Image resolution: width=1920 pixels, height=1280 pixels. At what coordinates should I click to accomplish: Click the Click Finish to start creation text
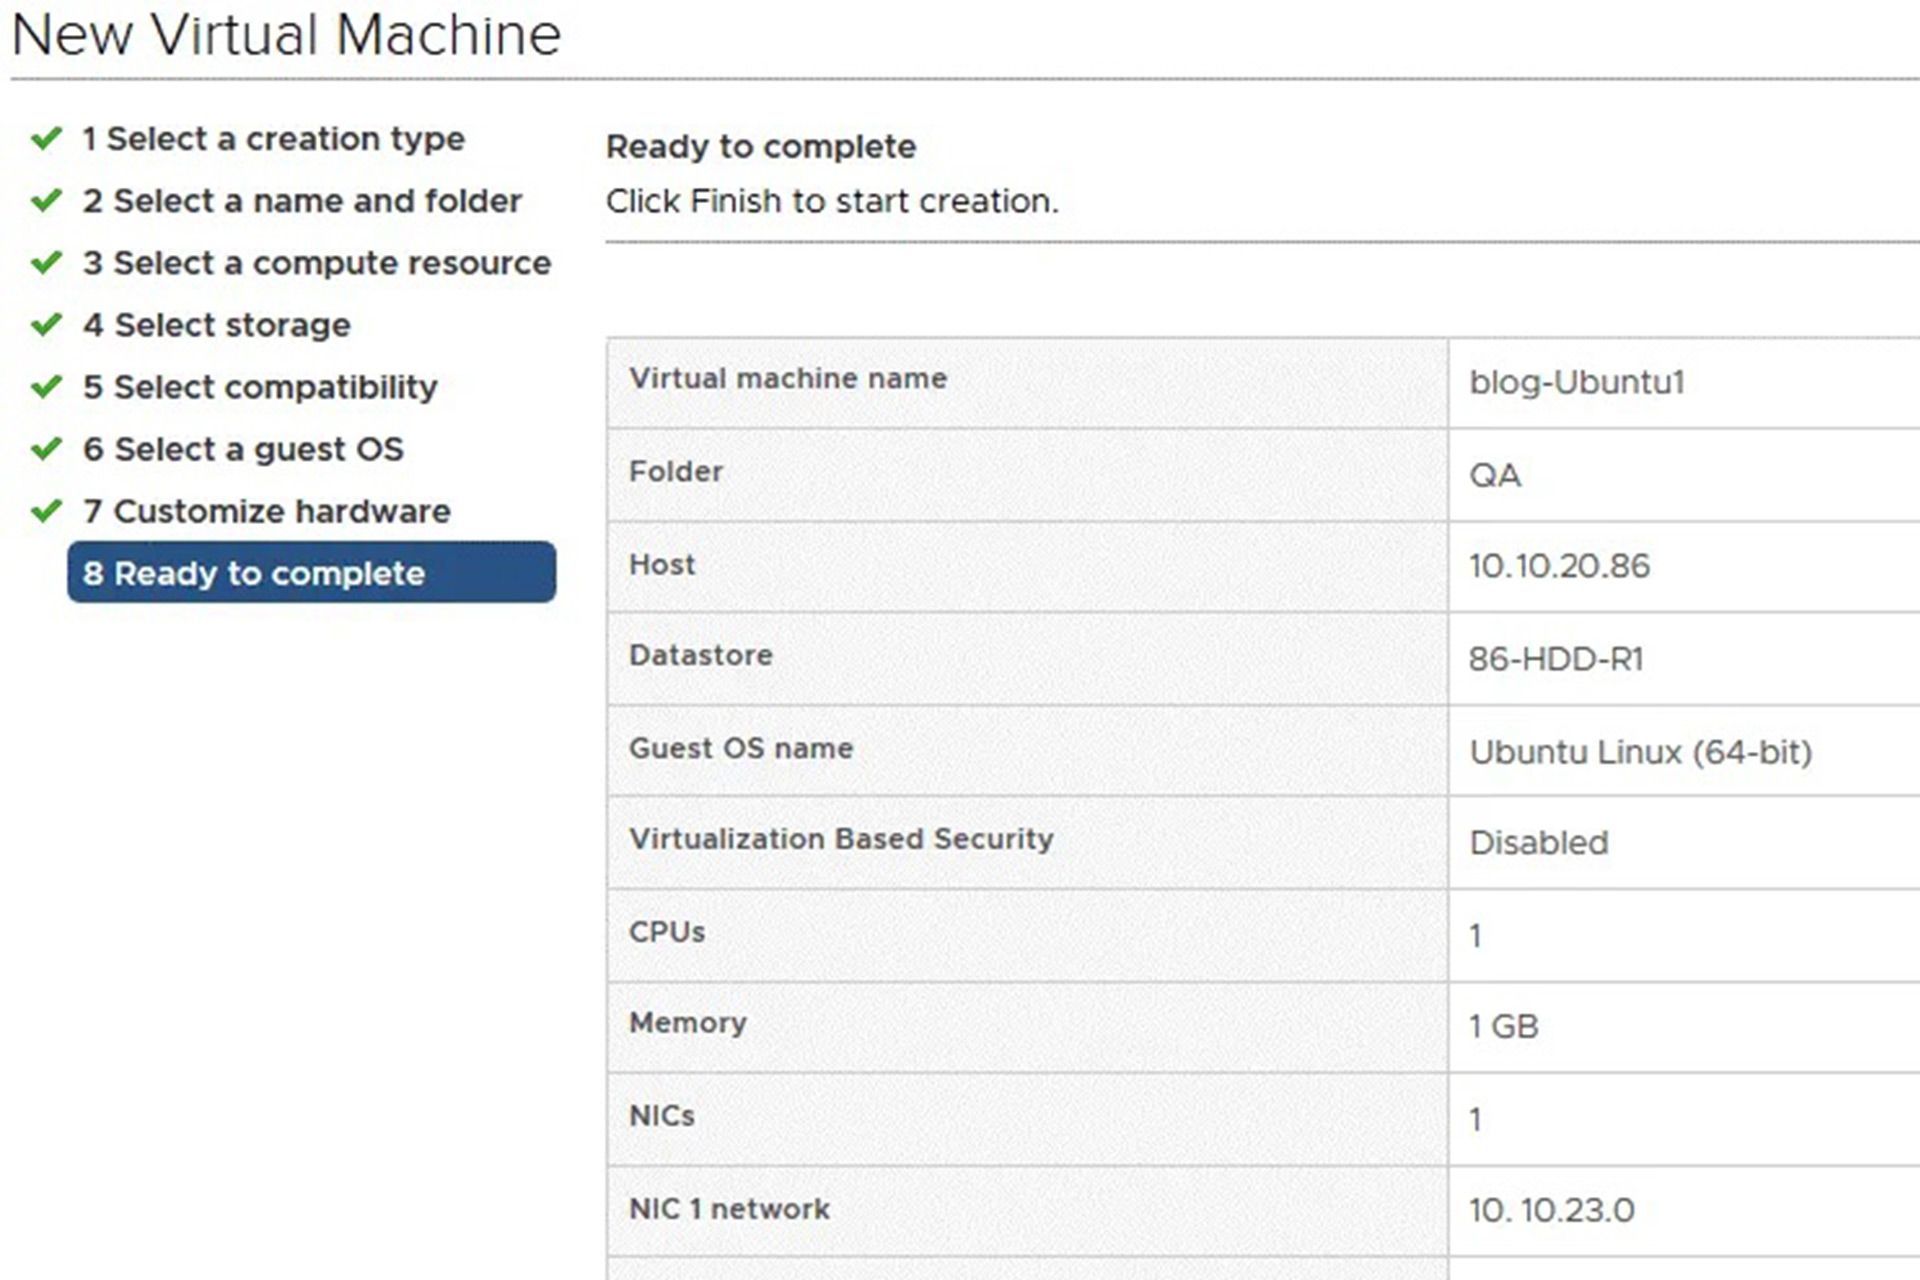click(x=832, y=201)
